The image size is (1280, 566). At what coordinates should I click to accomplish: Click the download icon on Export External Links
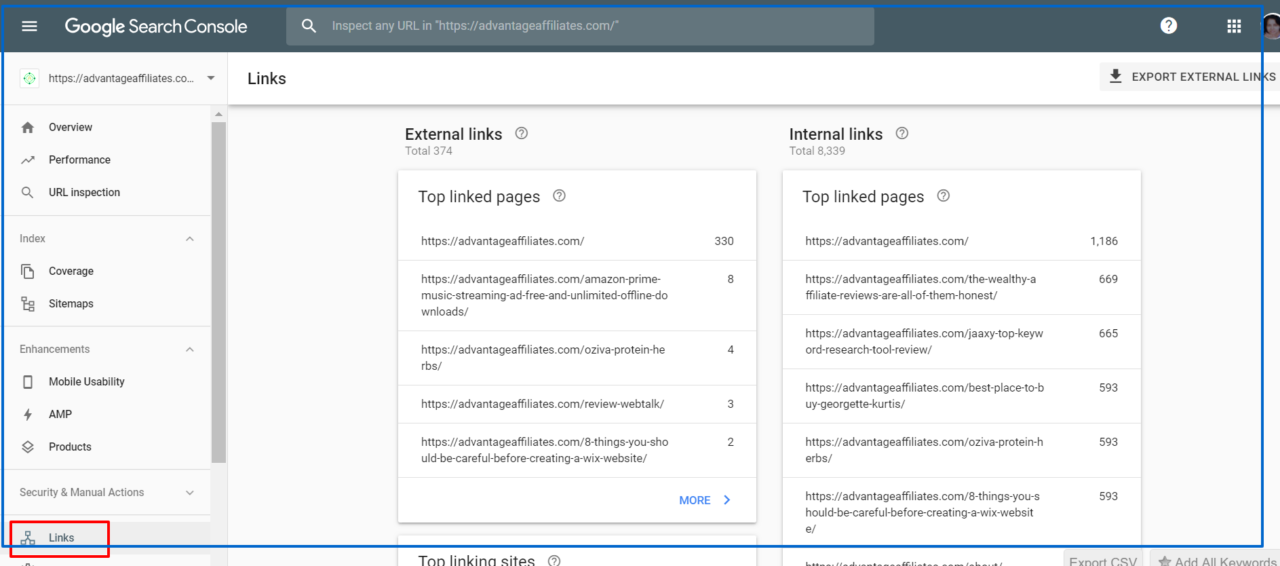[x=1116, y=76]
